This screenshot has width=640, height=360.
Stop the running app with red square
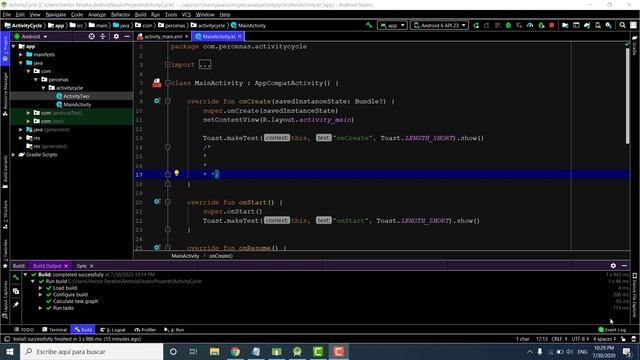click(552, 25)
